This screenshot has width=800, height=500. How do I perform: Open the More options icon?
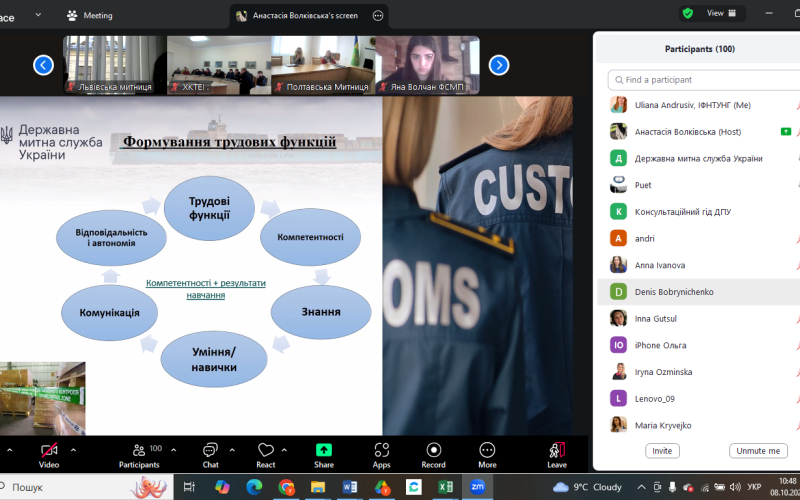[x=487, y=450]
